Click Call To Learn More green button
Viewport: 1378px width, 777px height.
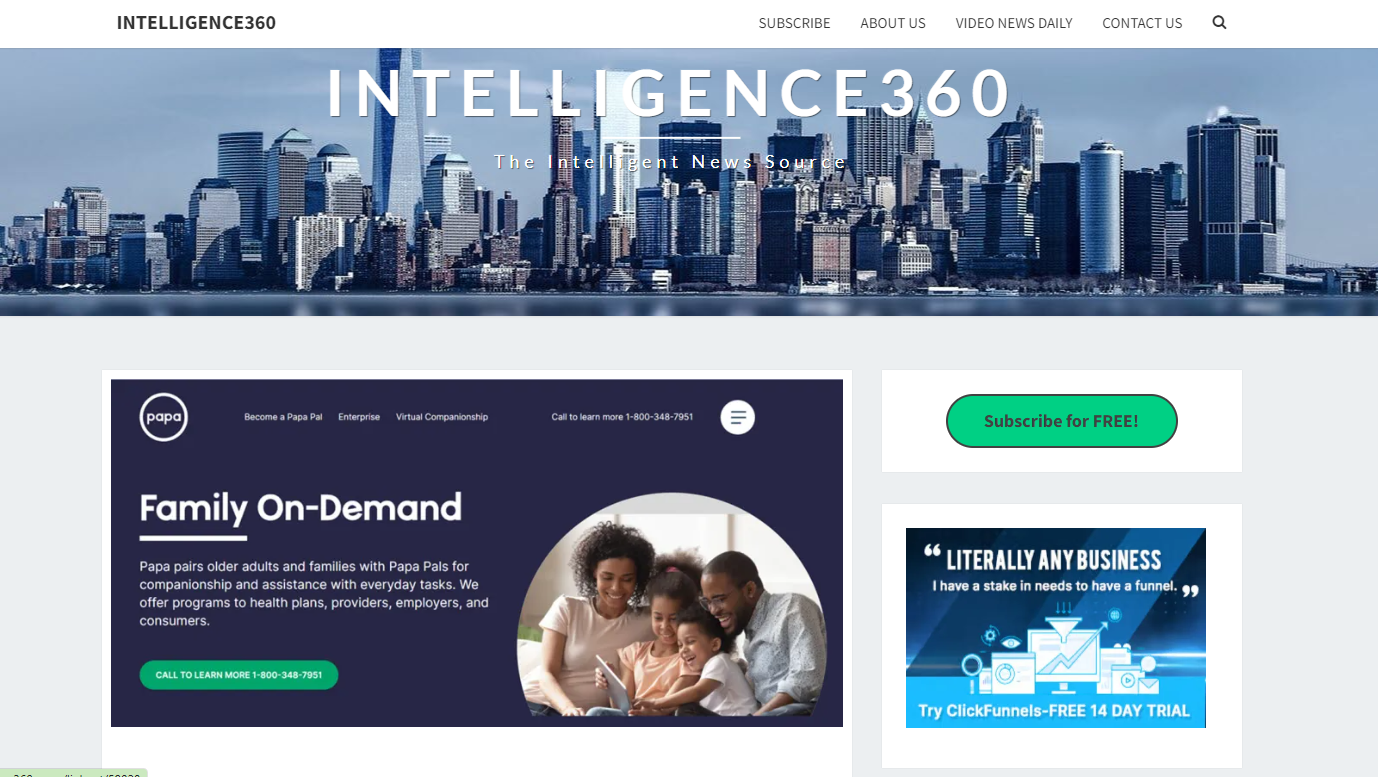click(239, 675)
